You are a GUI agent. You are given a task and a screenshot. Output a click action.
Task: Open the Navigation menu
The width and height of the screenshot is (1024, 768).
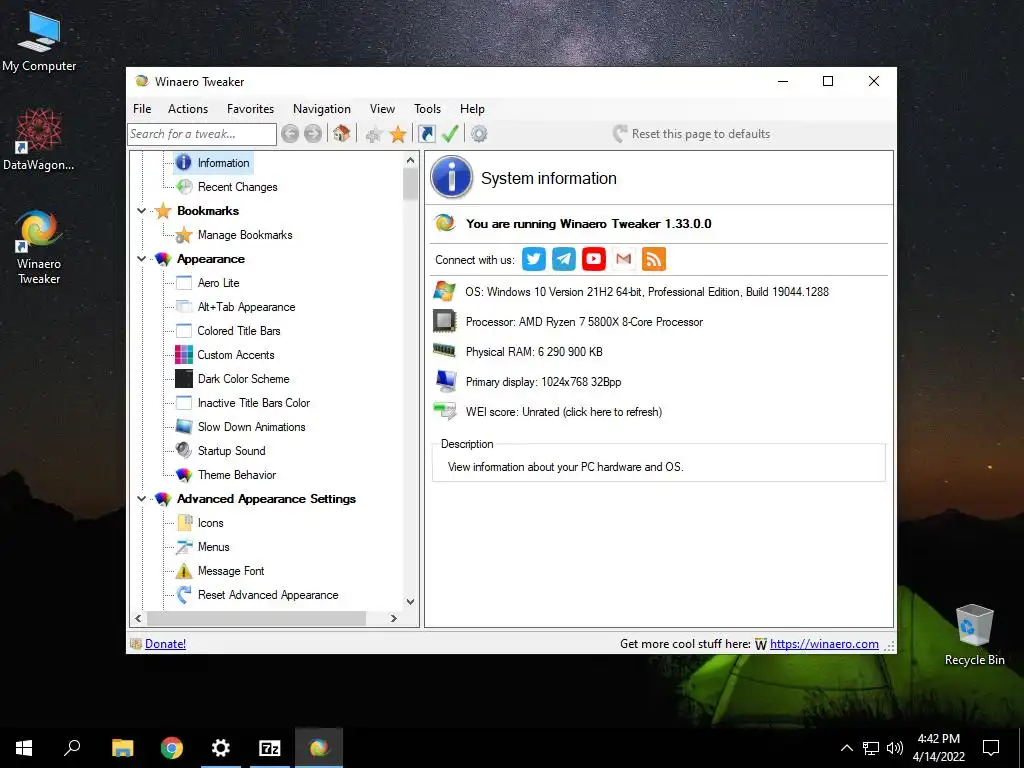pos(322,109)
